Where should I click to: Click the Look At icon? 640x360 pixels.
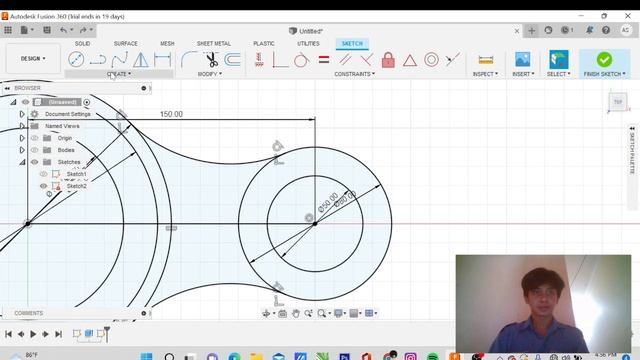pos(282,313)
